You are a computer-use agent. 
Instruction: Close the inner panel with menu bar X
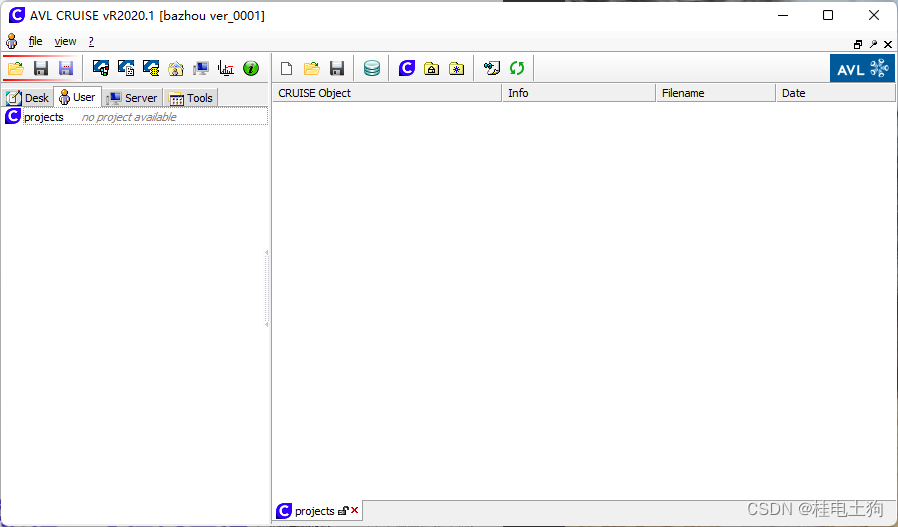(888, 44)
